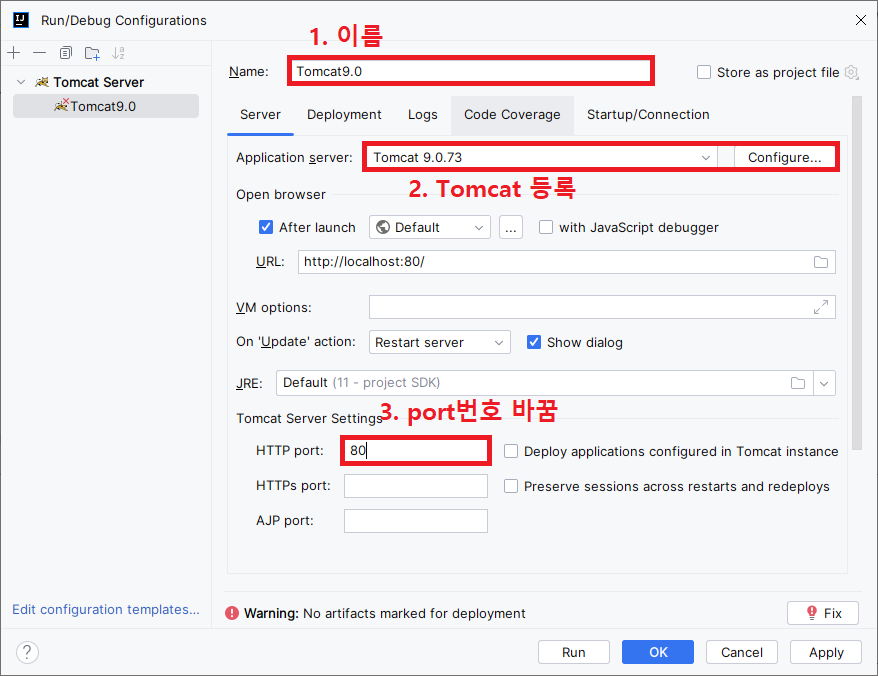Switch to the Deployment tab
This screenshot has height=676, width=878.
click(x=344, y=115)
